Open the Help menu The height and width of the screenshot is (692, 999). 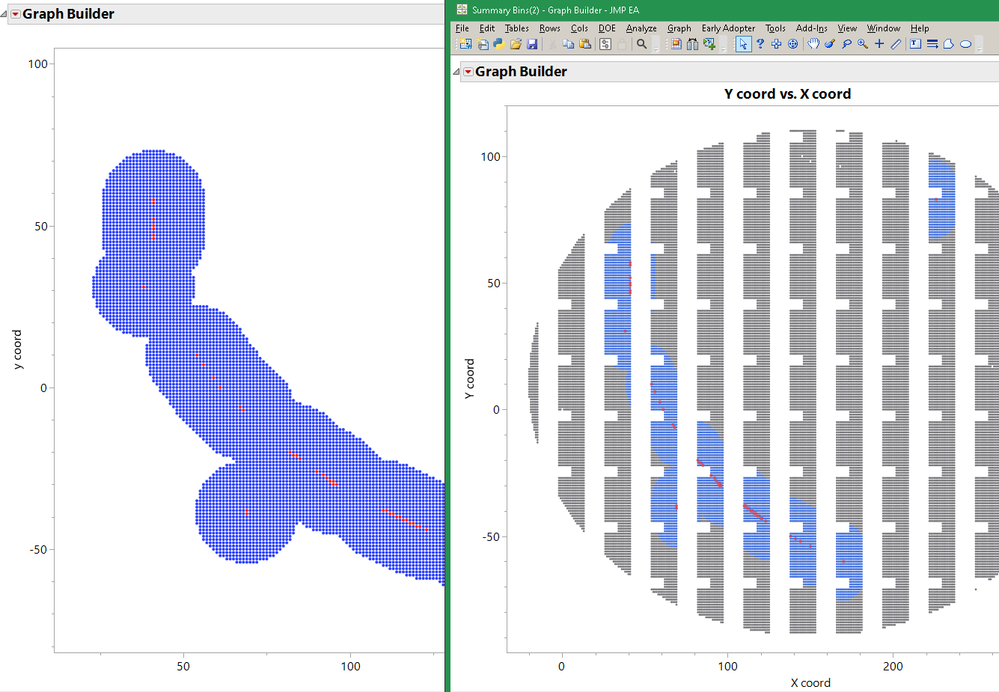919,28
